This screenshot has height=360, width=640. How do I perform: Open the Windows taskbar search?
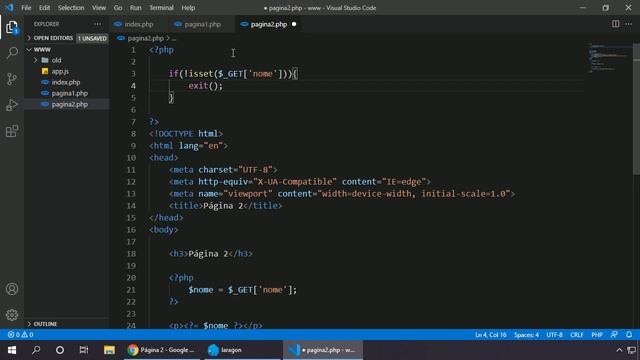pos(36,350)
